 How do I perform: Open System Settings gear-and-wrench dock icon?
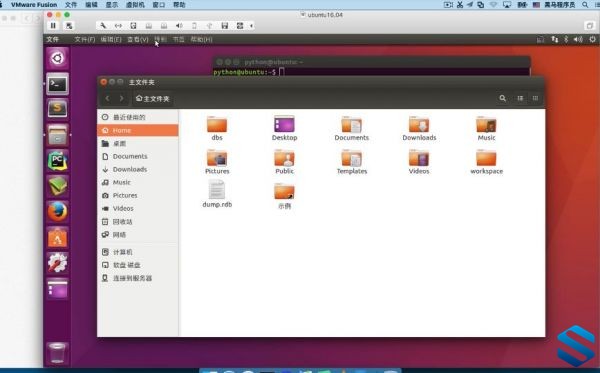point(57,263)
